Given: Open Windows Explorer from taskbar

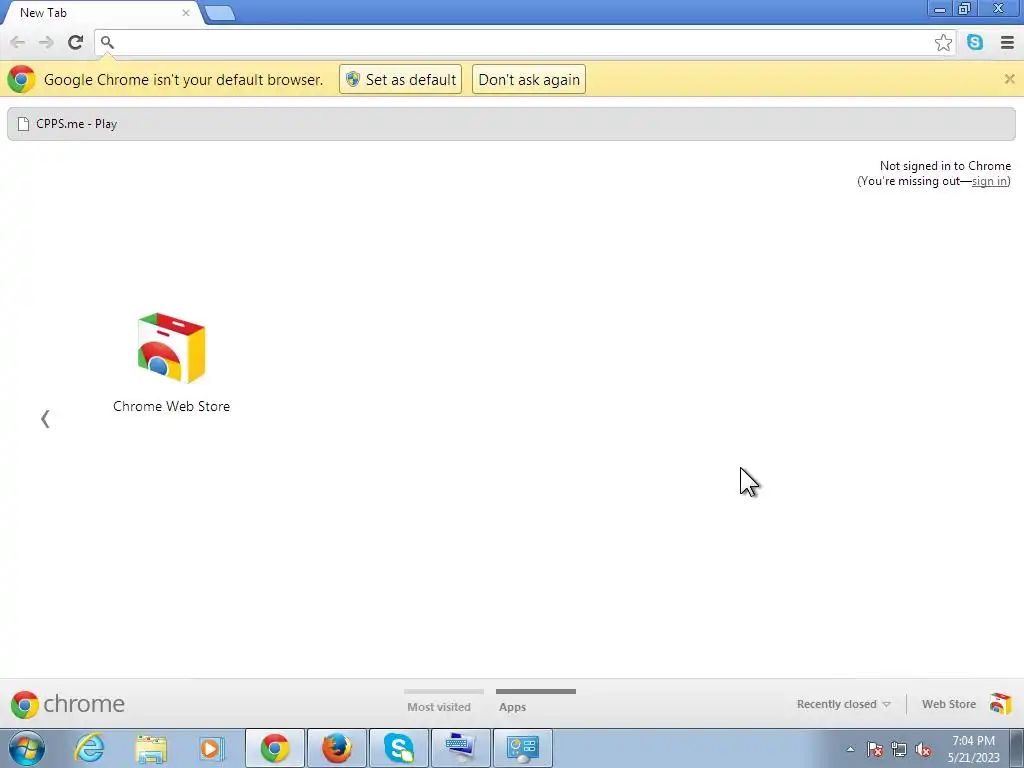Looking at the screenshot, I should click(x=151, y=748).
